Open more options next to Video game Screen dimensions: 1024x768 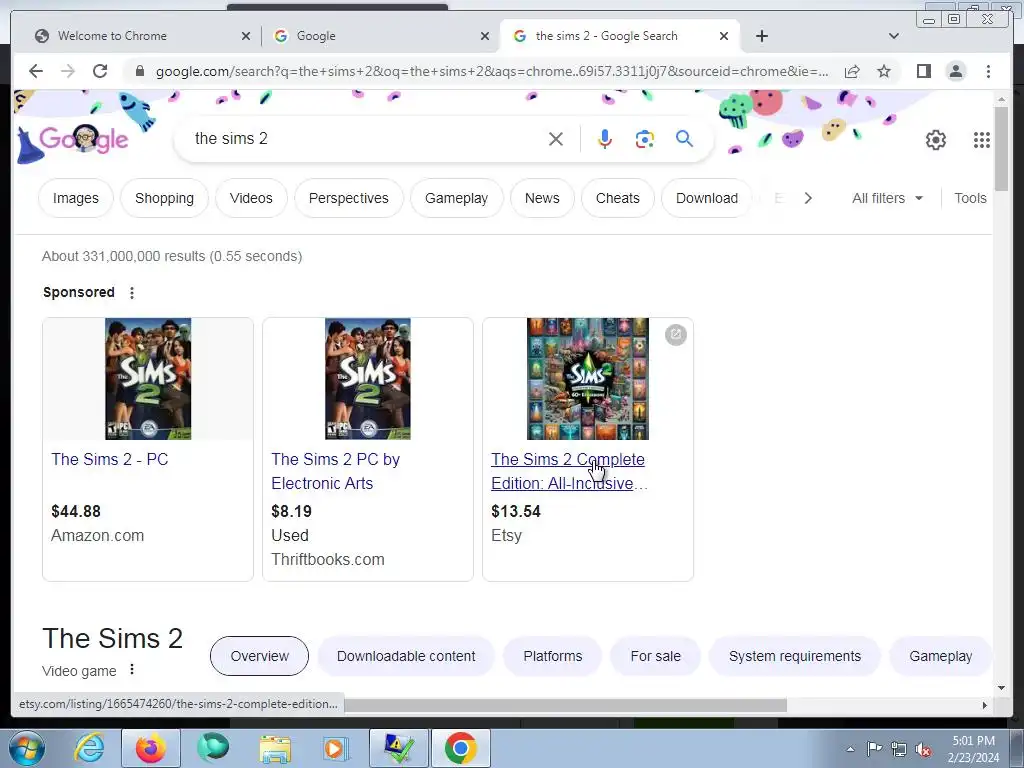click(132, 669)
